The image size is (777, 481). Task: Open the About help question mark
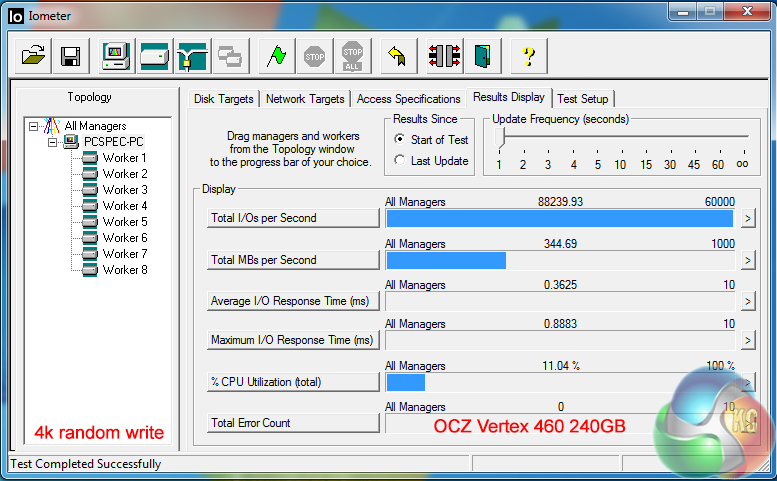point(529,56)
